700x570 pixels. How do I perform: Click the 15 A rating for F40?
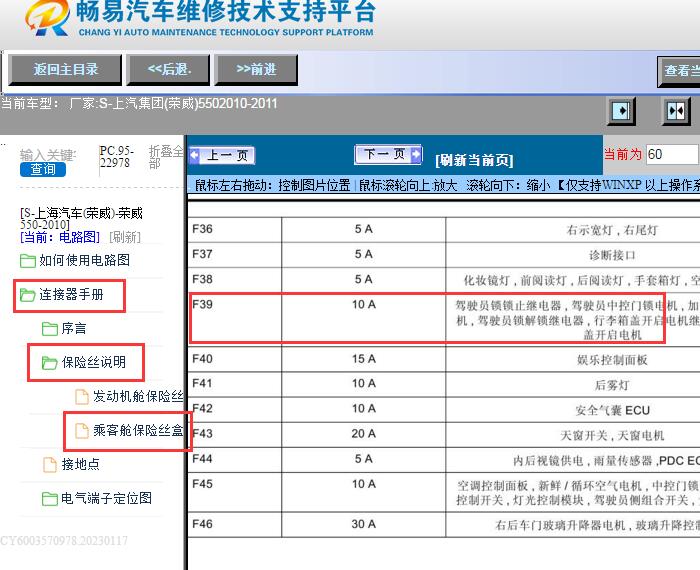click(x=363, y=359)
